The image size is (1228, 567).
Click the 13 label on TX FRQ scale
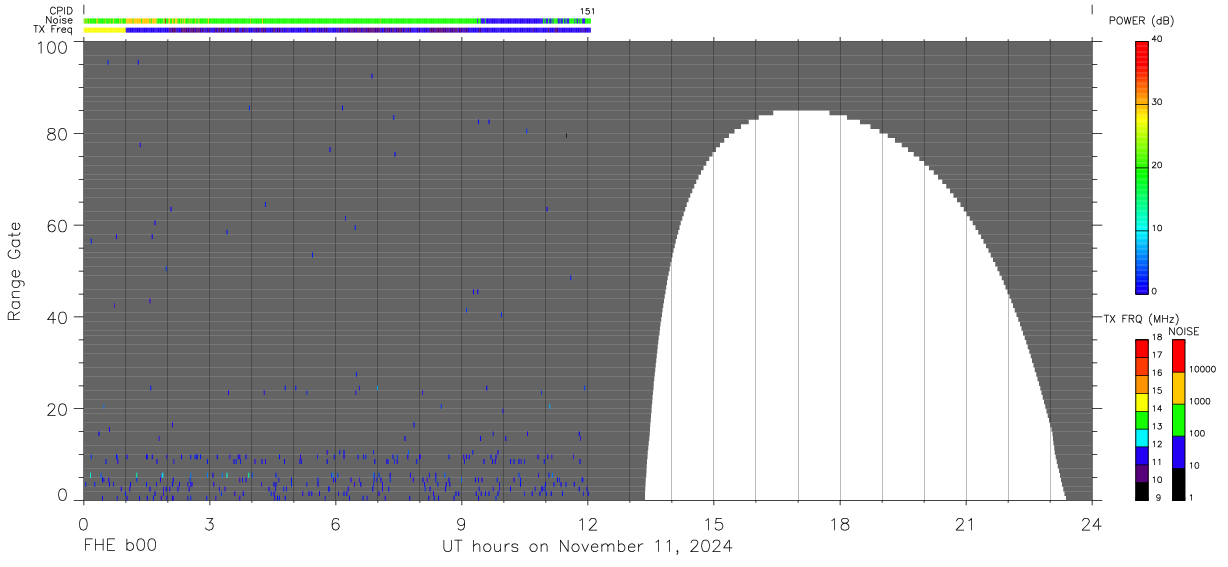1157,426
